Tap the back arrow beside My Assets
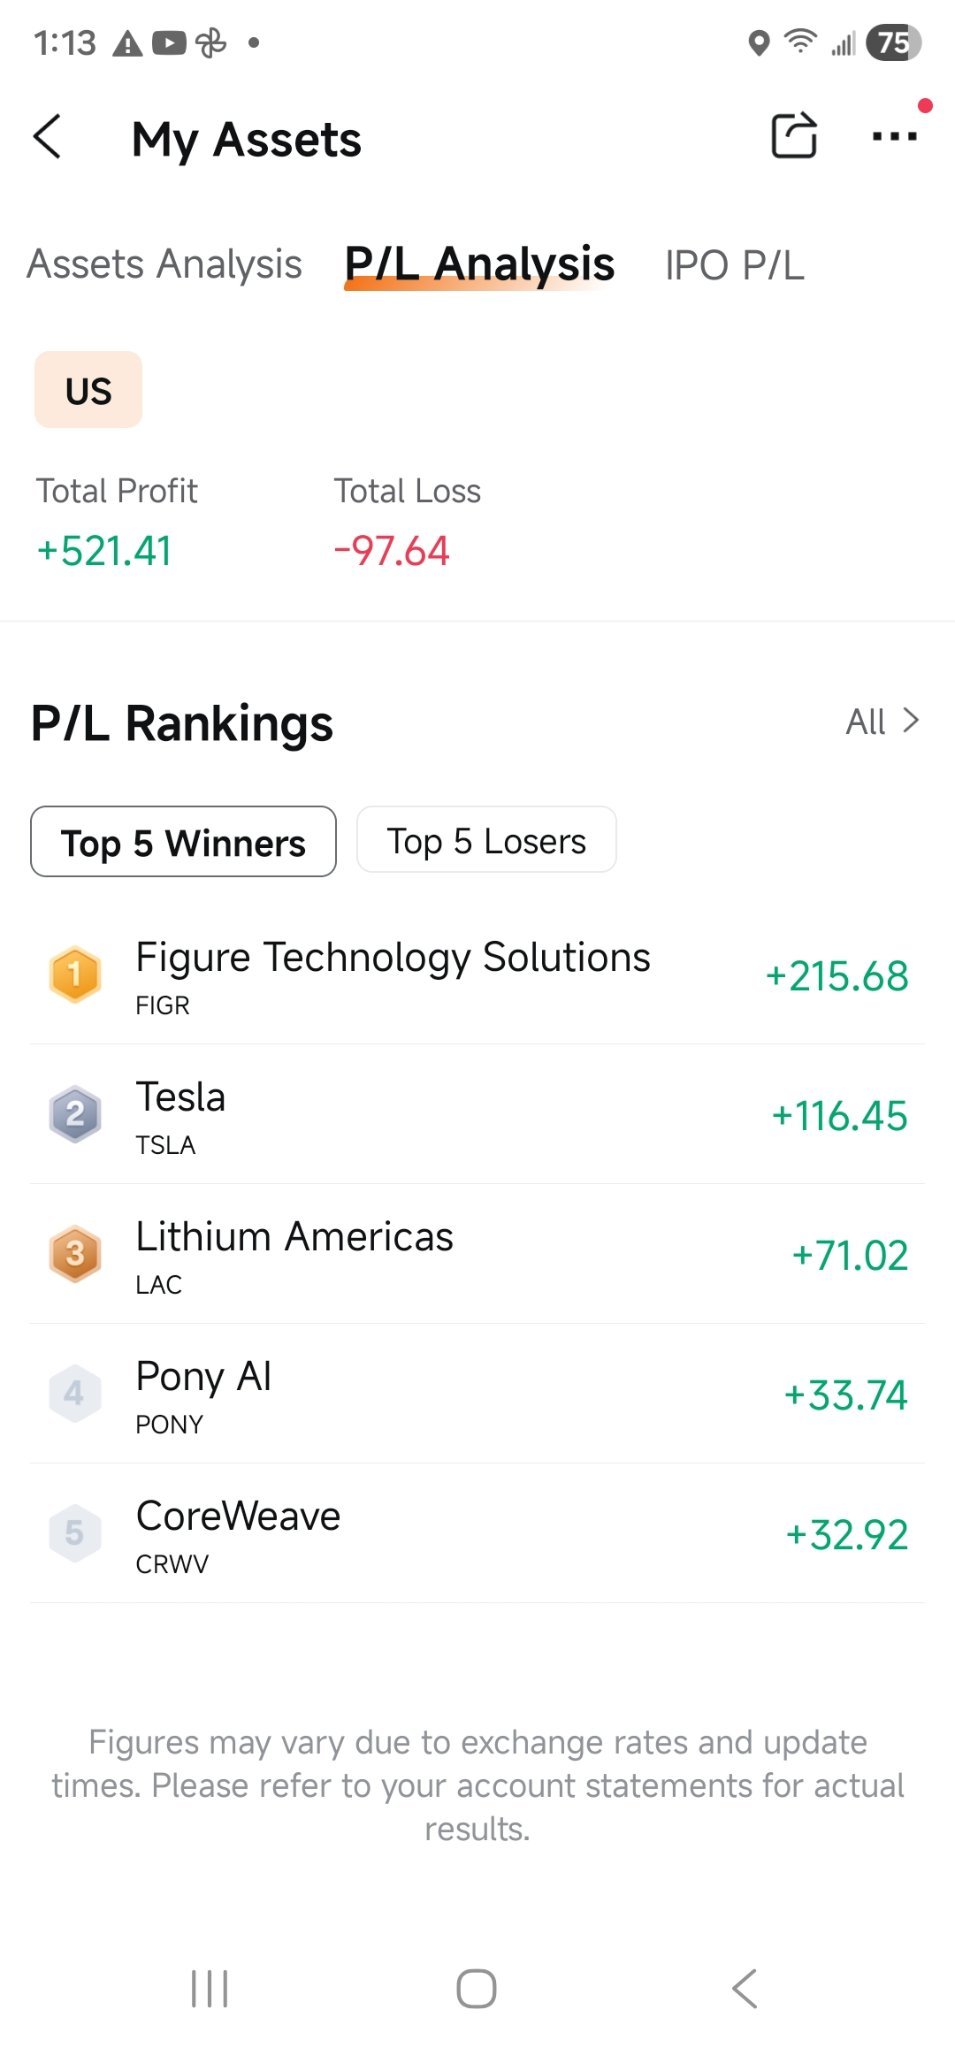 pyautogui.click(x=47, y=137)
